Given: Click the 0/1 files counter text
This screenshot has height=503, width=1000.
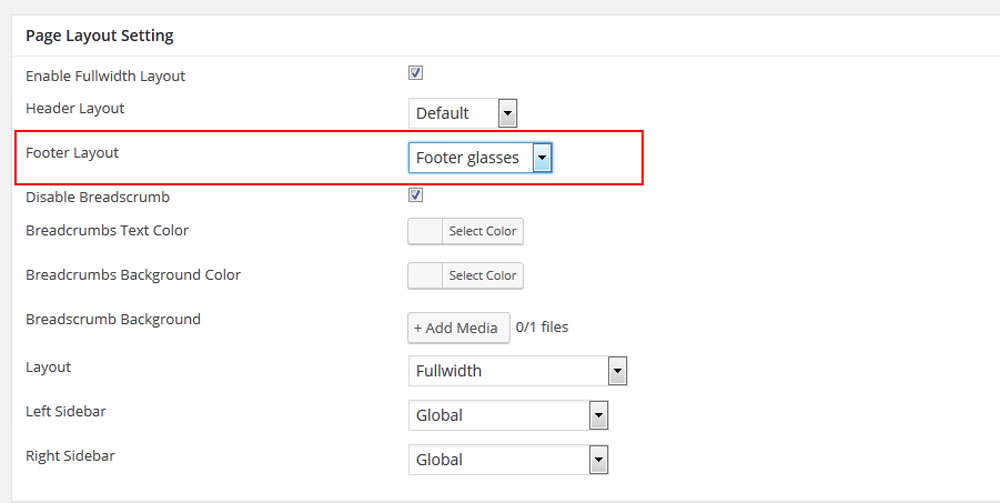Looking at the screenshot, I should pos(542,327).
